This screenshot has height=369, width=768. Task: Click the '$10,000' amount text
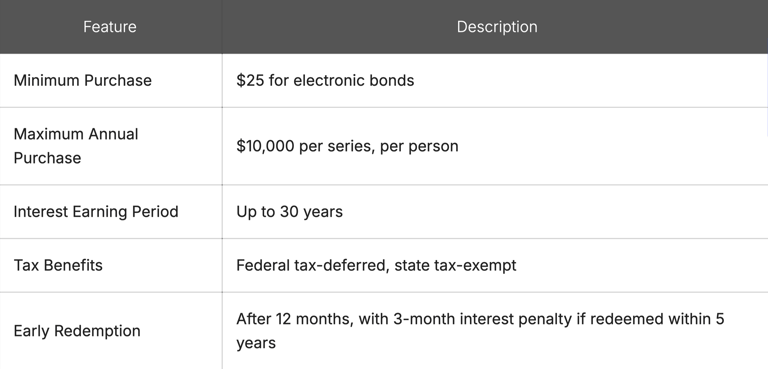point(265,146)
